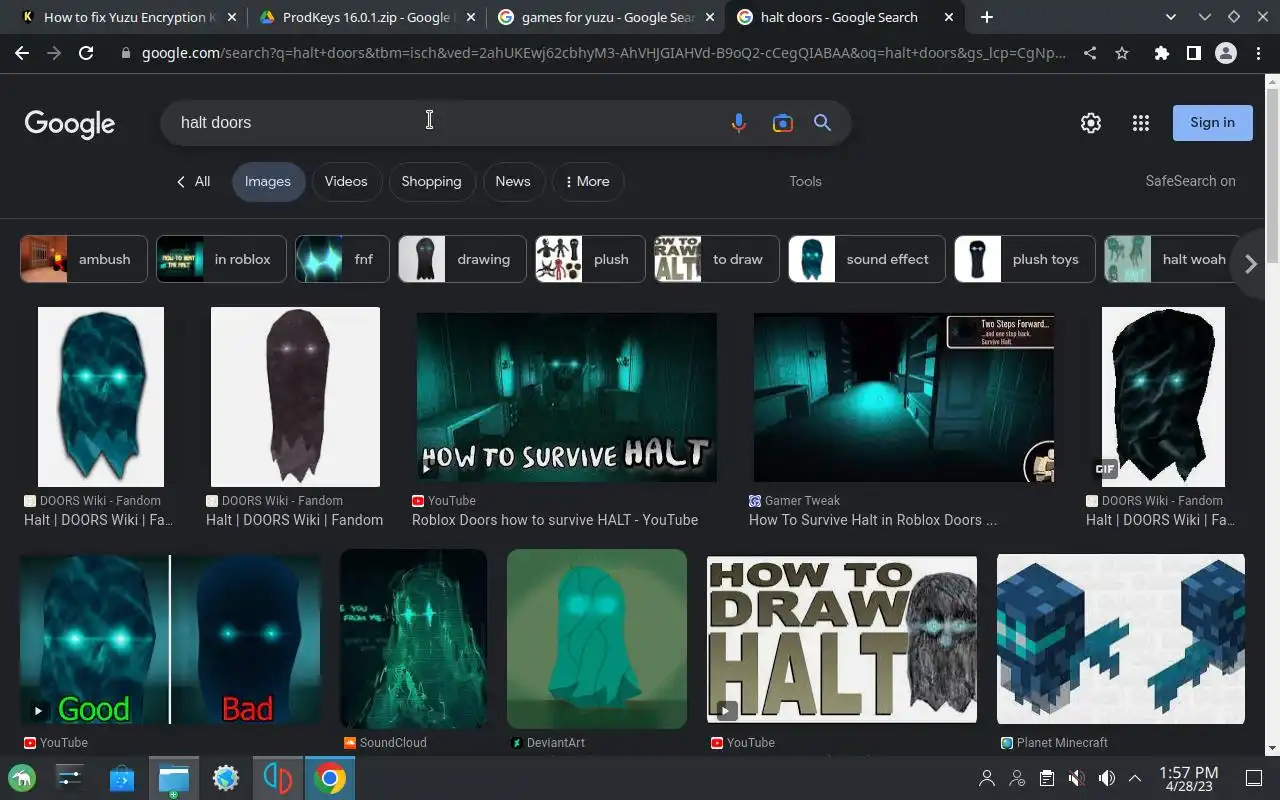
Task: Open the Chrome side panel icon
Action: coord(1193,54)
